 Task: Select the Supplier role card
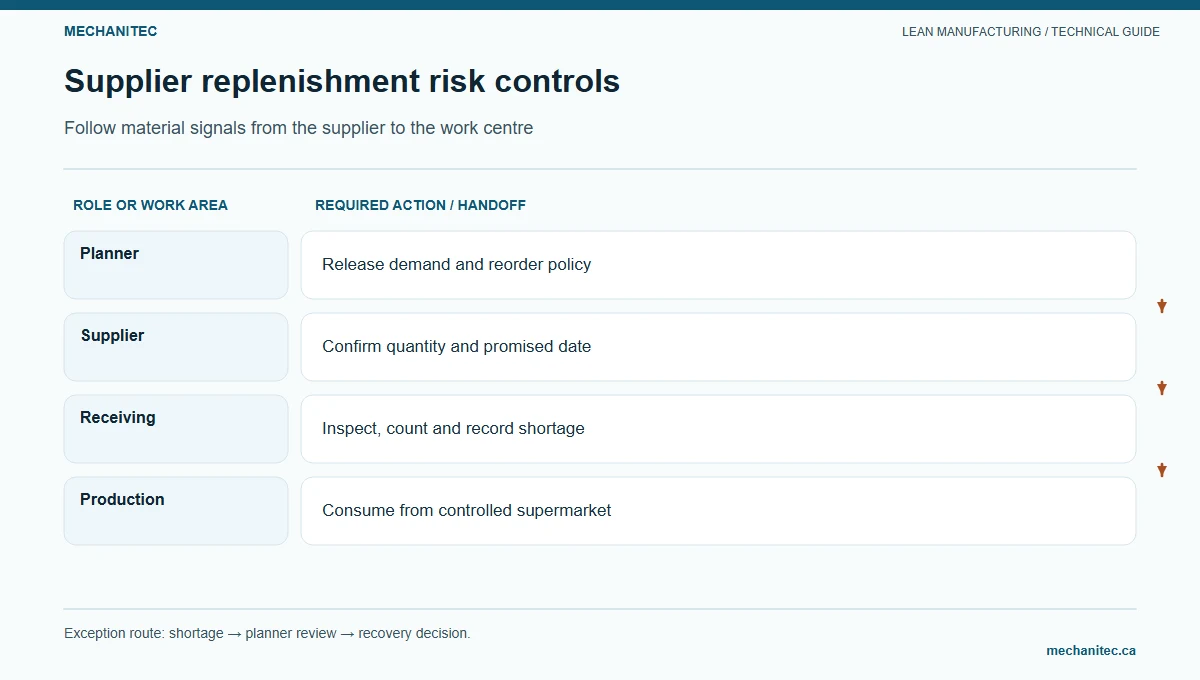pos(176,347)
